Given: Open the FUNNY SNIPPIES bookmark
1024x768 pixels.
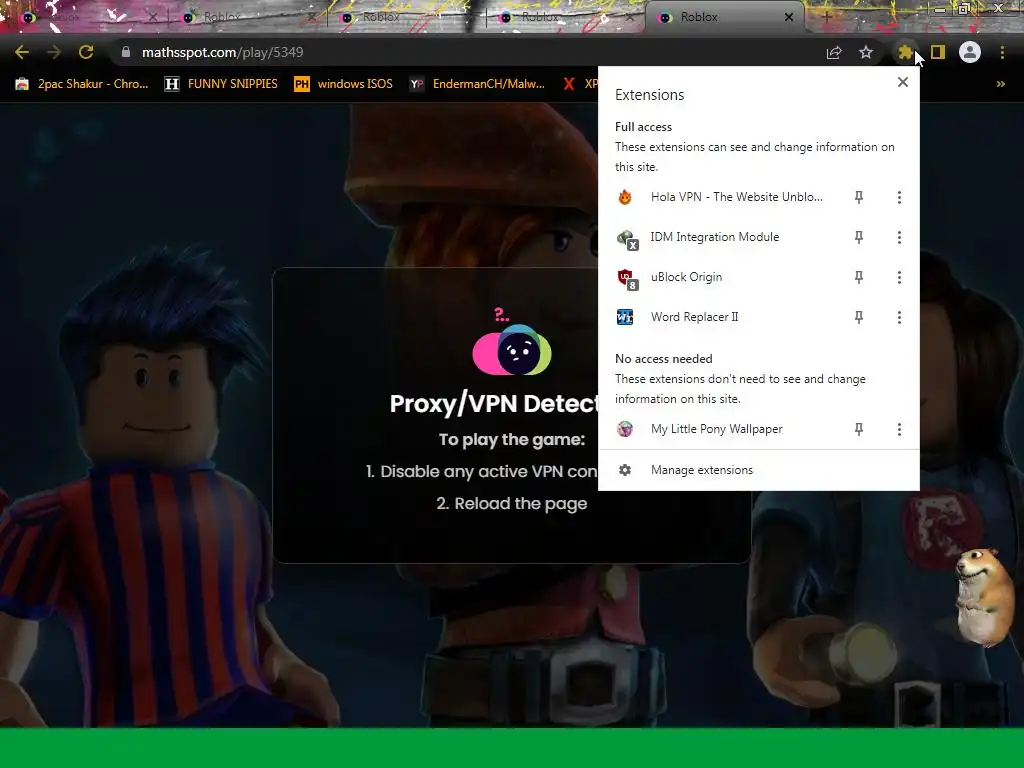Looking at the screenshot, I should [x=221, y=84].
